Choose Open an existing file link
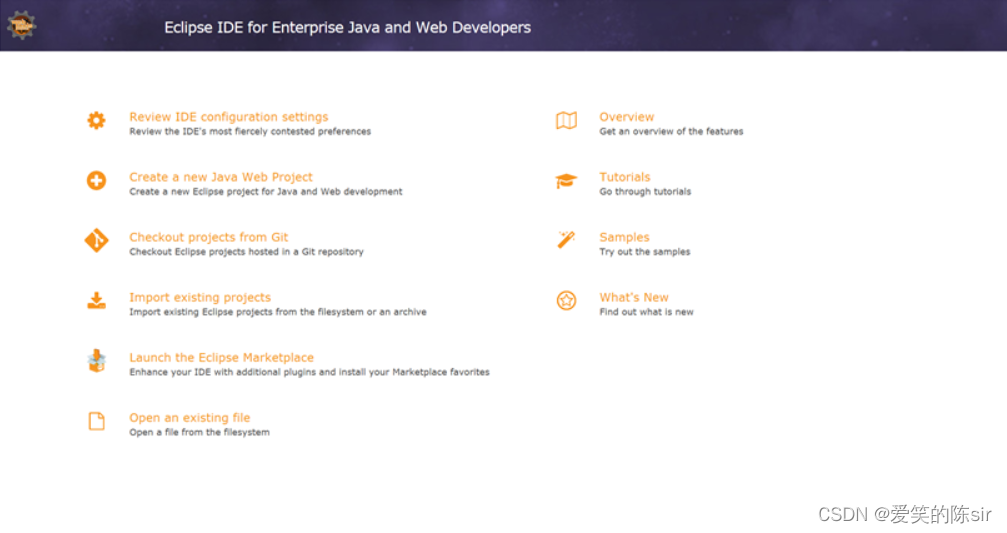This screenshot has height=533, width=1007. [189, 418]
